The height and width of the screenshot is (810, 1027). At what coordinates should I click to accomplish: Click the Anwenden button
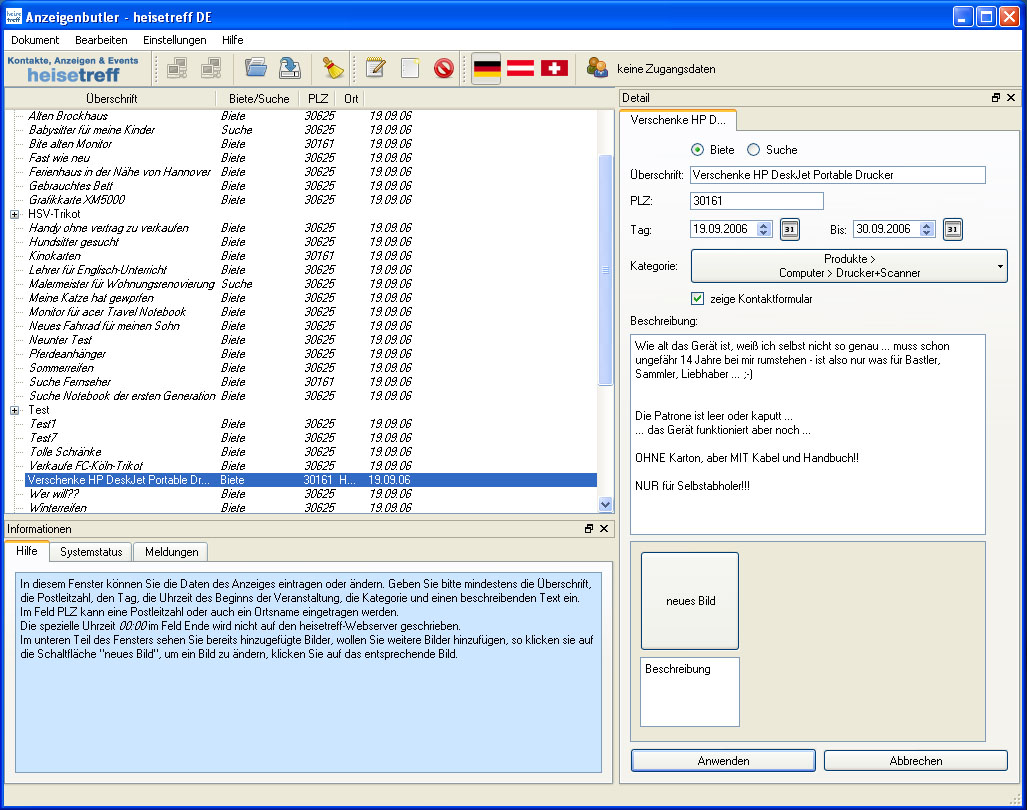723,761
